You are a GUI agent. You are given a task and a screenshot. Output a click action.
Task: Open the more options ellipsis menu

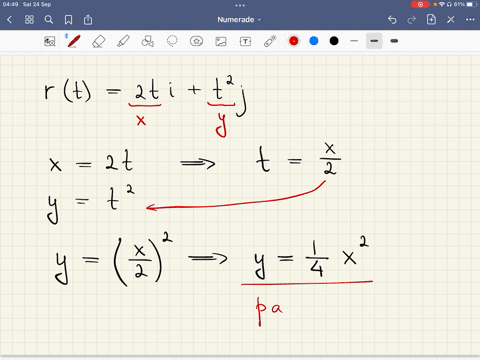click(470, 20)
